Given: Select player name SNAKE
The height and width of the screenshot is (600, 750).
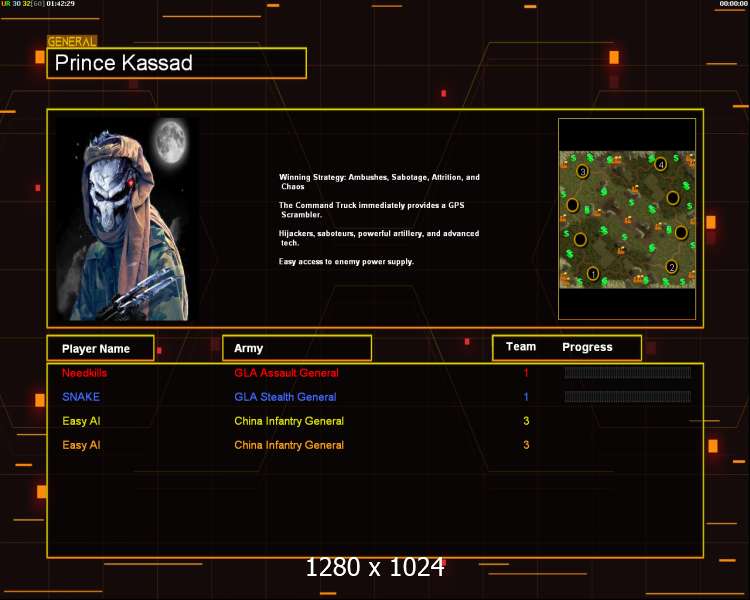Looking at the screenshot, I should tap(81, 397).
